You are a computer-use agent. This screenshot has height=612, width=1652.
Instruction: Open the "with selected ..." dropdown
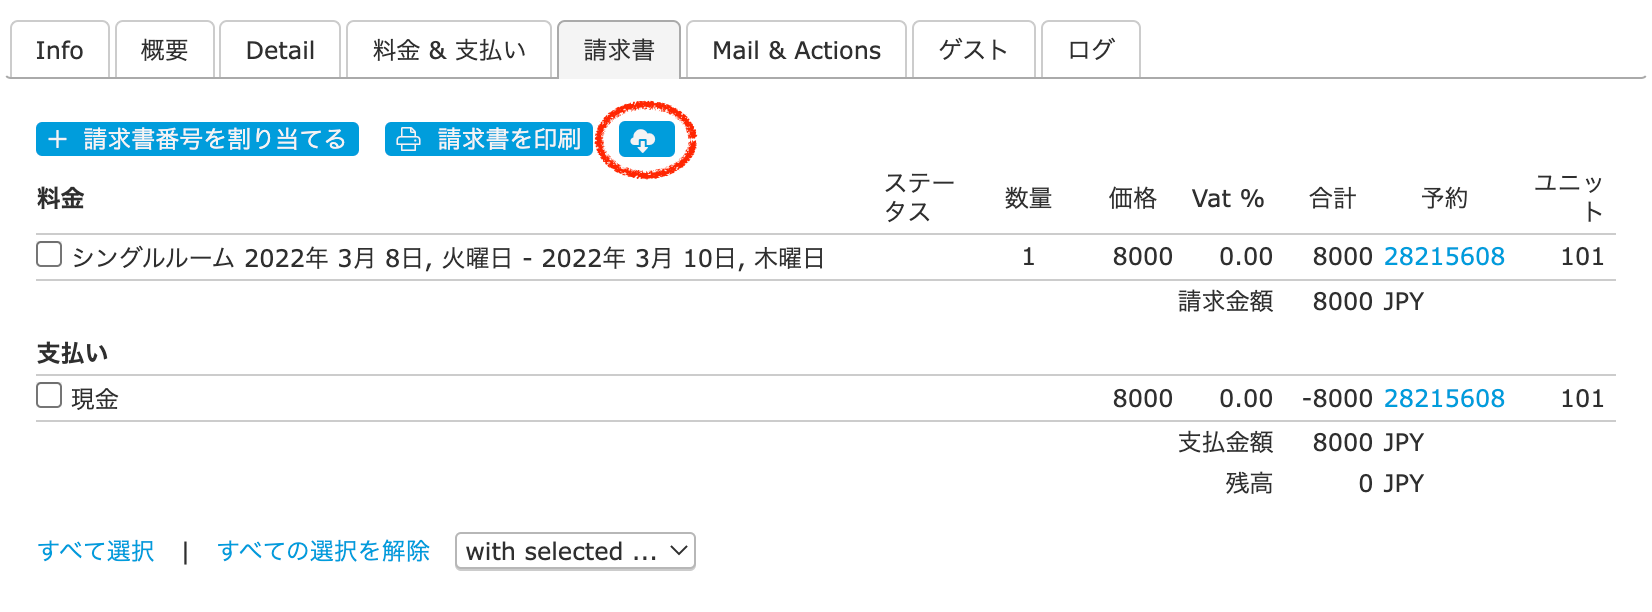click(x=575, y=551)
